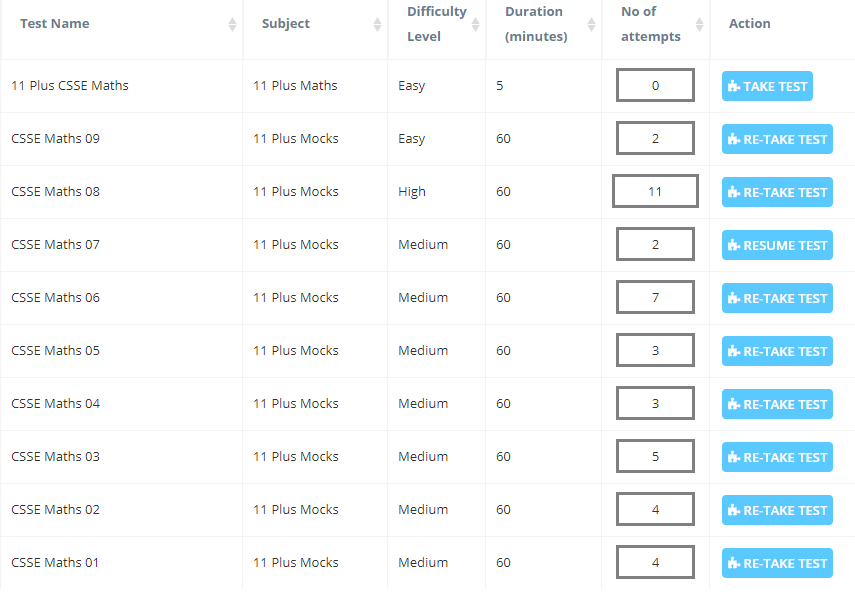Re-take the CSSE Maths 02 test

777,510
